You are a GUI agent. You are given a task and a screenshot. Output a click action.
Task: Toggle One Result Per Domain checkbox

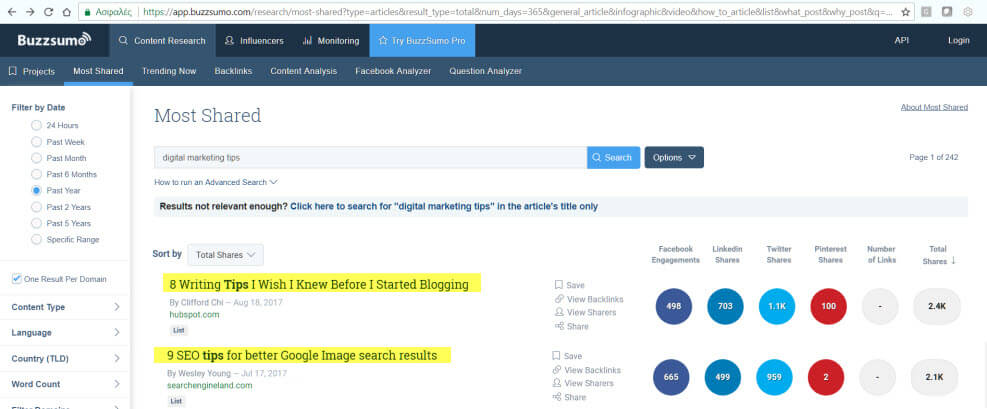pos(17,279)
